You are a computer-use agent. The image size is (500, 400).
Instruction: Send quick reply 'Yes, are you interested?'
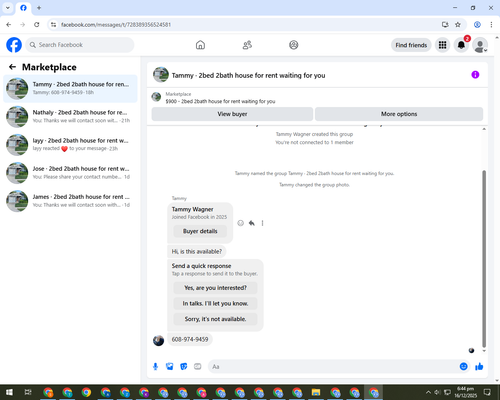point(215,288)
